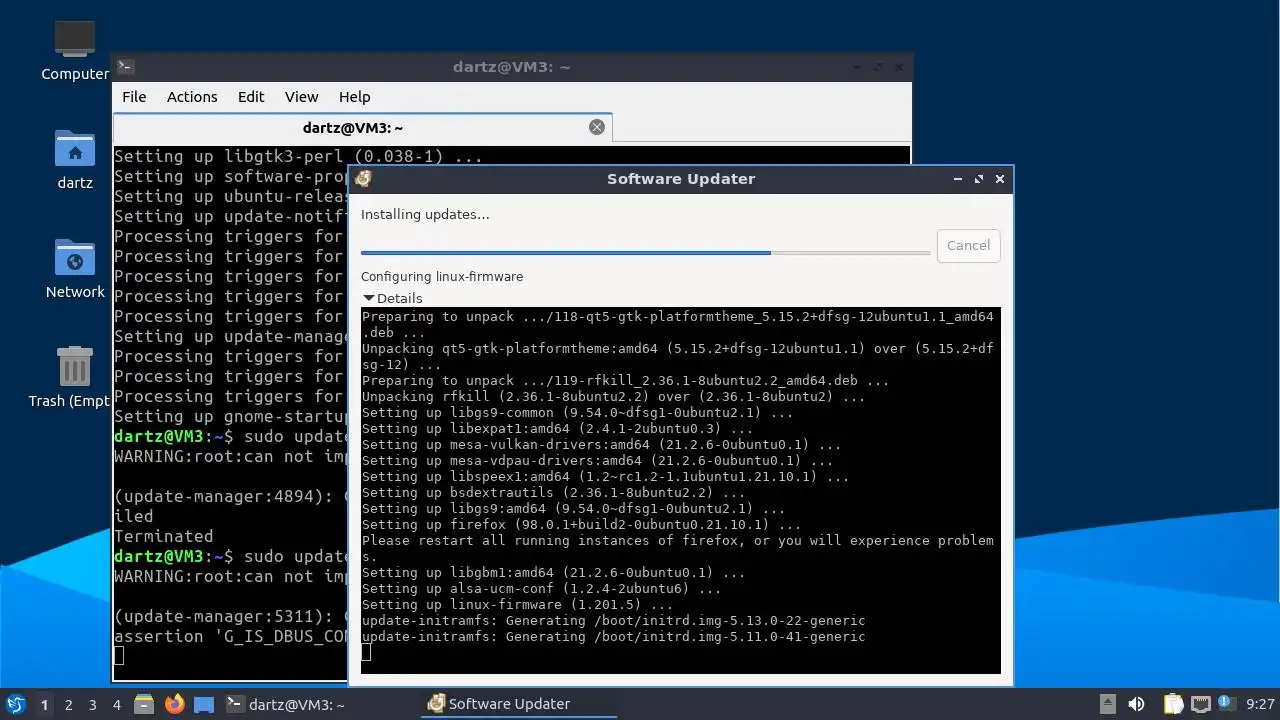Click the terminal window title bar icon

point(126,67)
